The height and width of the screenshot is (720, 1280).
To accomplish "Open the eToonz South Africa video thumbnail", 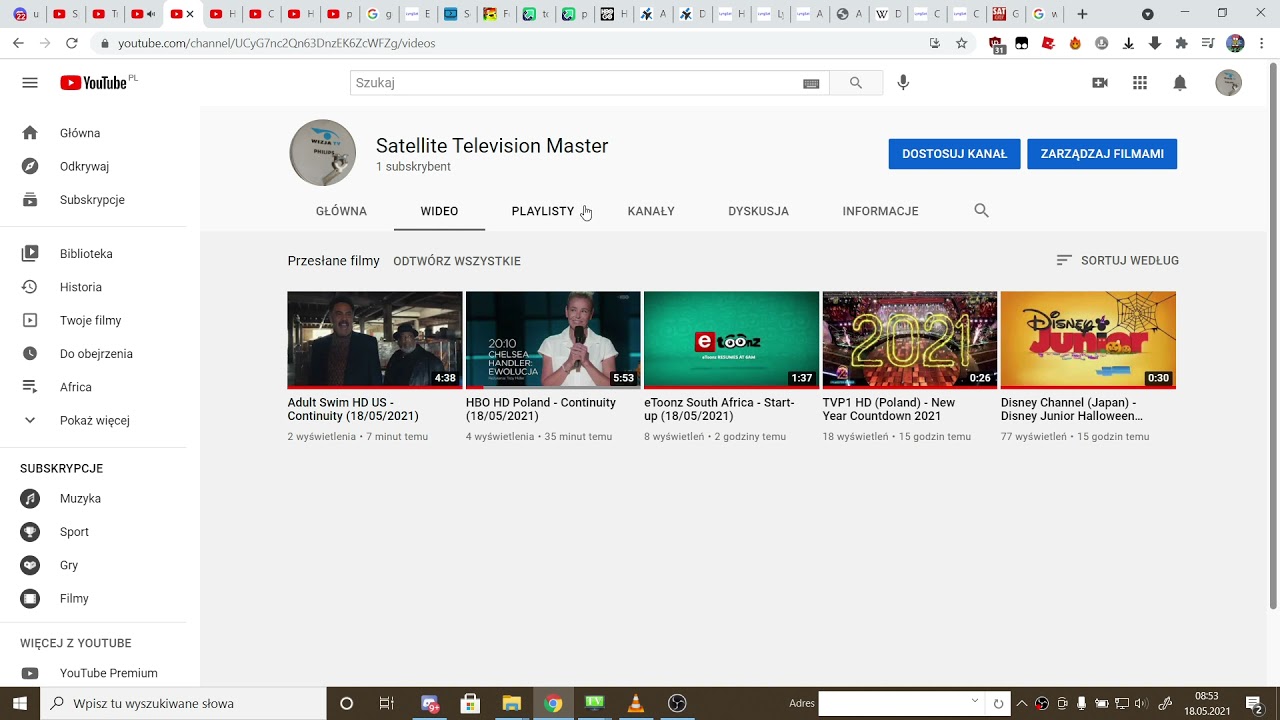I will point(731,339).
